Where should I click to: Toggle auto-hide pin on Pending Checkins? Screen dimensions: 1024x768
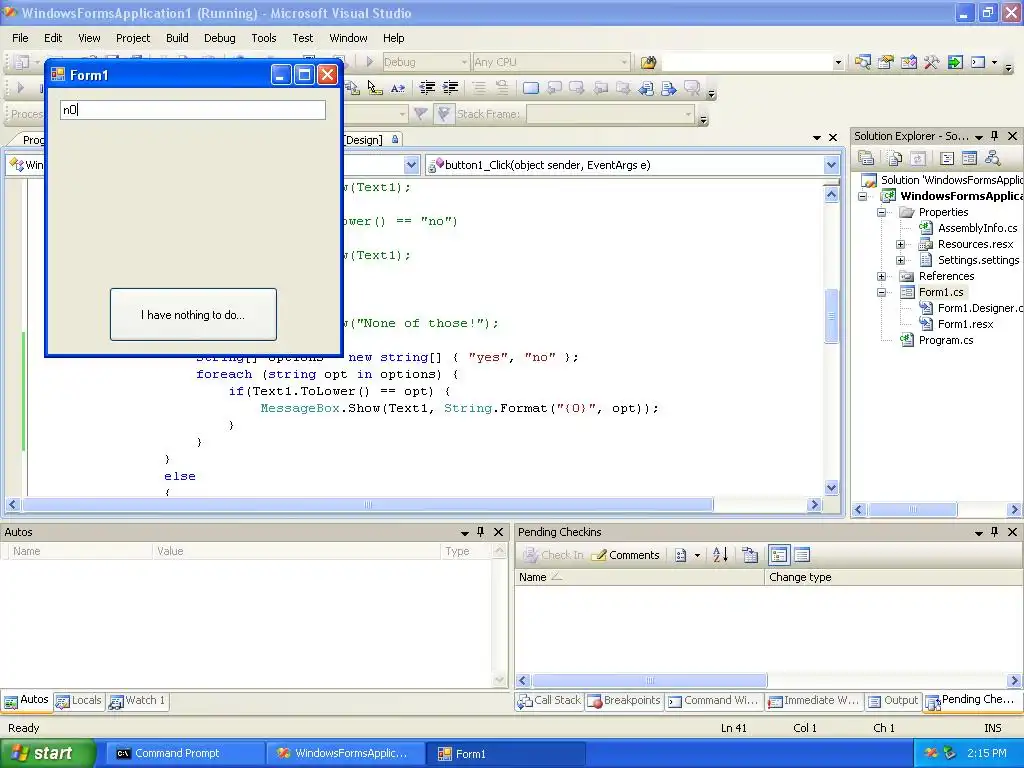[x=995, y=532]
